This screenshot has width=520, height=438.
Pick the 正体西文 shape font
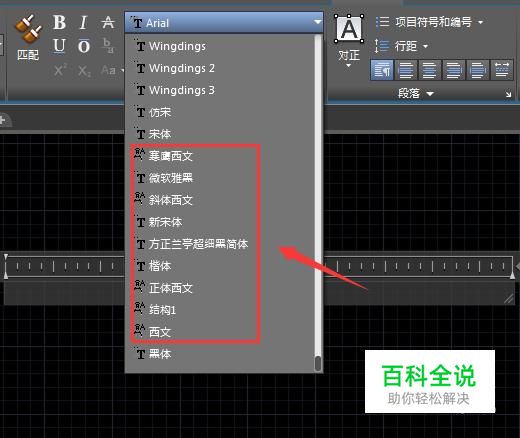[220, 288]
